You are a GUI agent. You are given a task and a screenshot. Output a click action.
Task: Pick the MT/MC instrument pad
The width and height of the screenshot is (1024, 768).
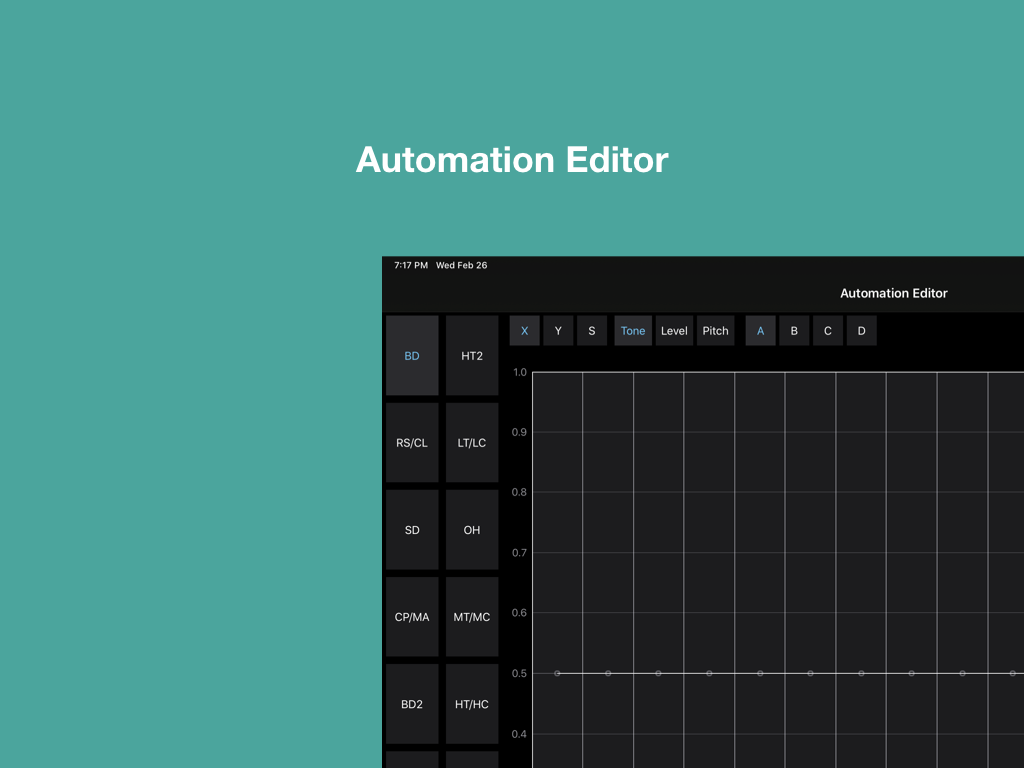[x=472, y=617]
